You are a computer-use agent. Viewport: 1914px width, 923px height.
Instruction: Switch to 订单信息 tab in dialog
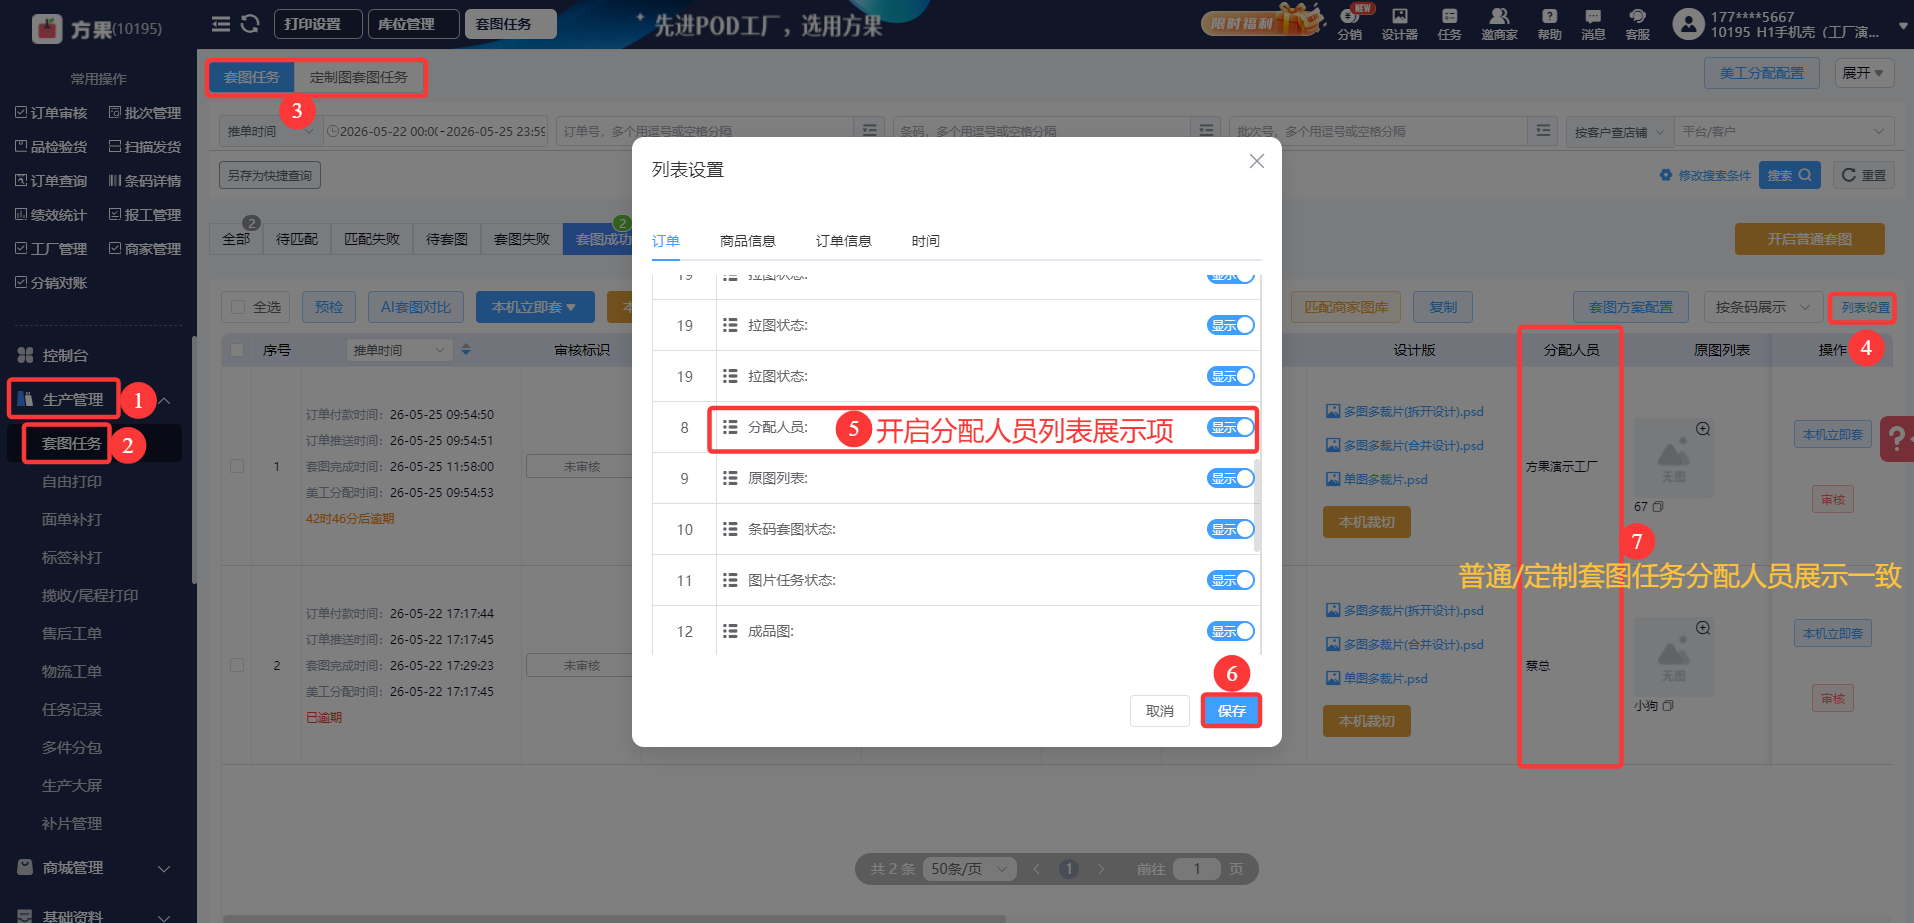click(844, 241)
